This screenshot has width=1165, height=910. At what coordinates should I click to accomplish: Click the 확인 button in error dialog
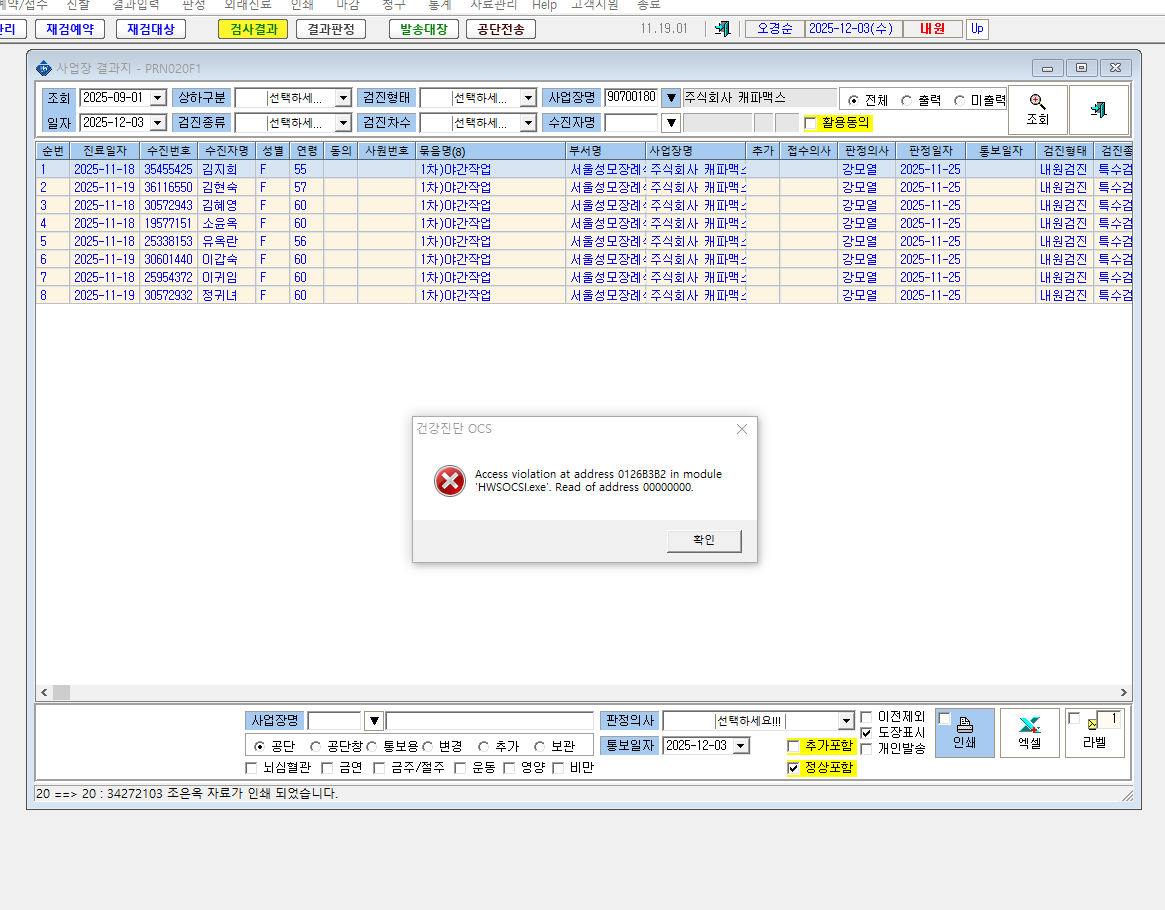pyautogui.click(x=704, y=540)
